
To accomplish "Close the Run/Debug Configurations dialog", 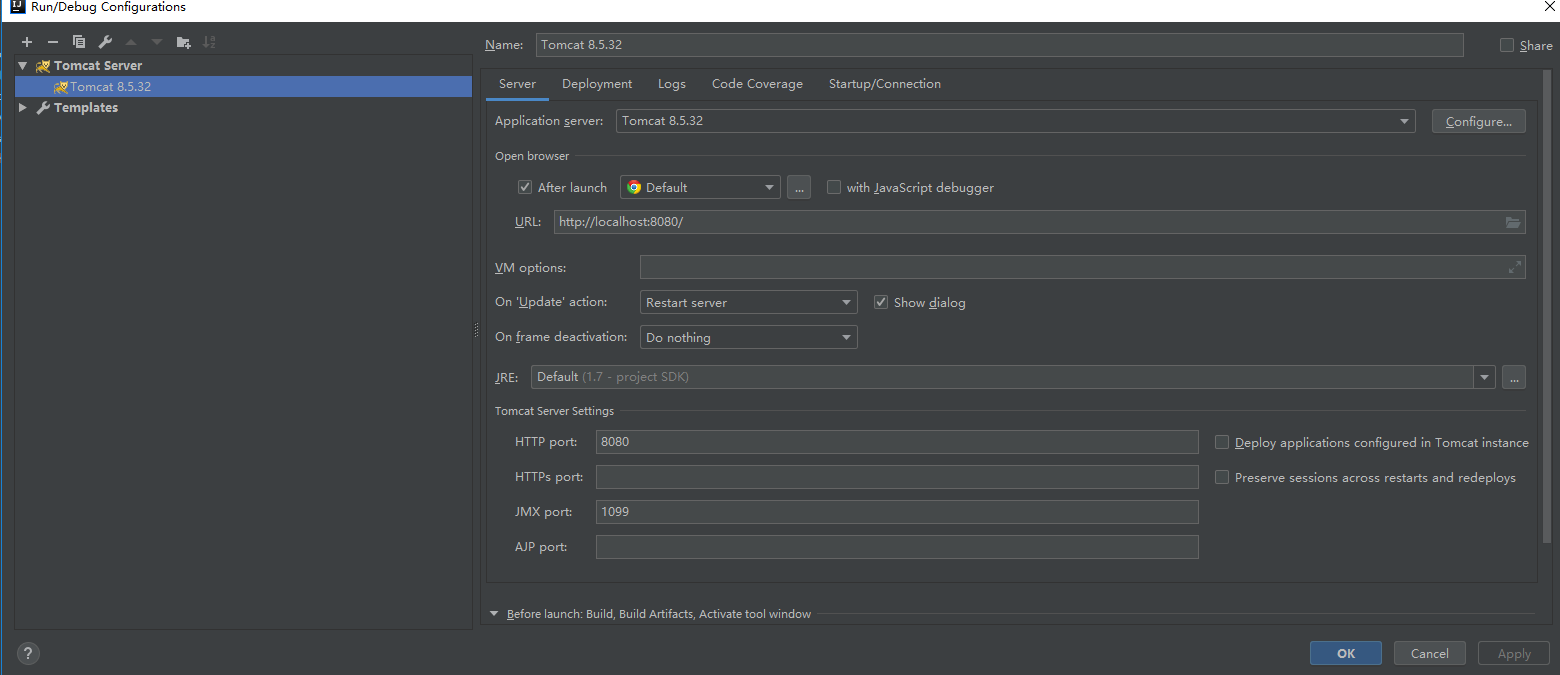I will coord(1549,7).
